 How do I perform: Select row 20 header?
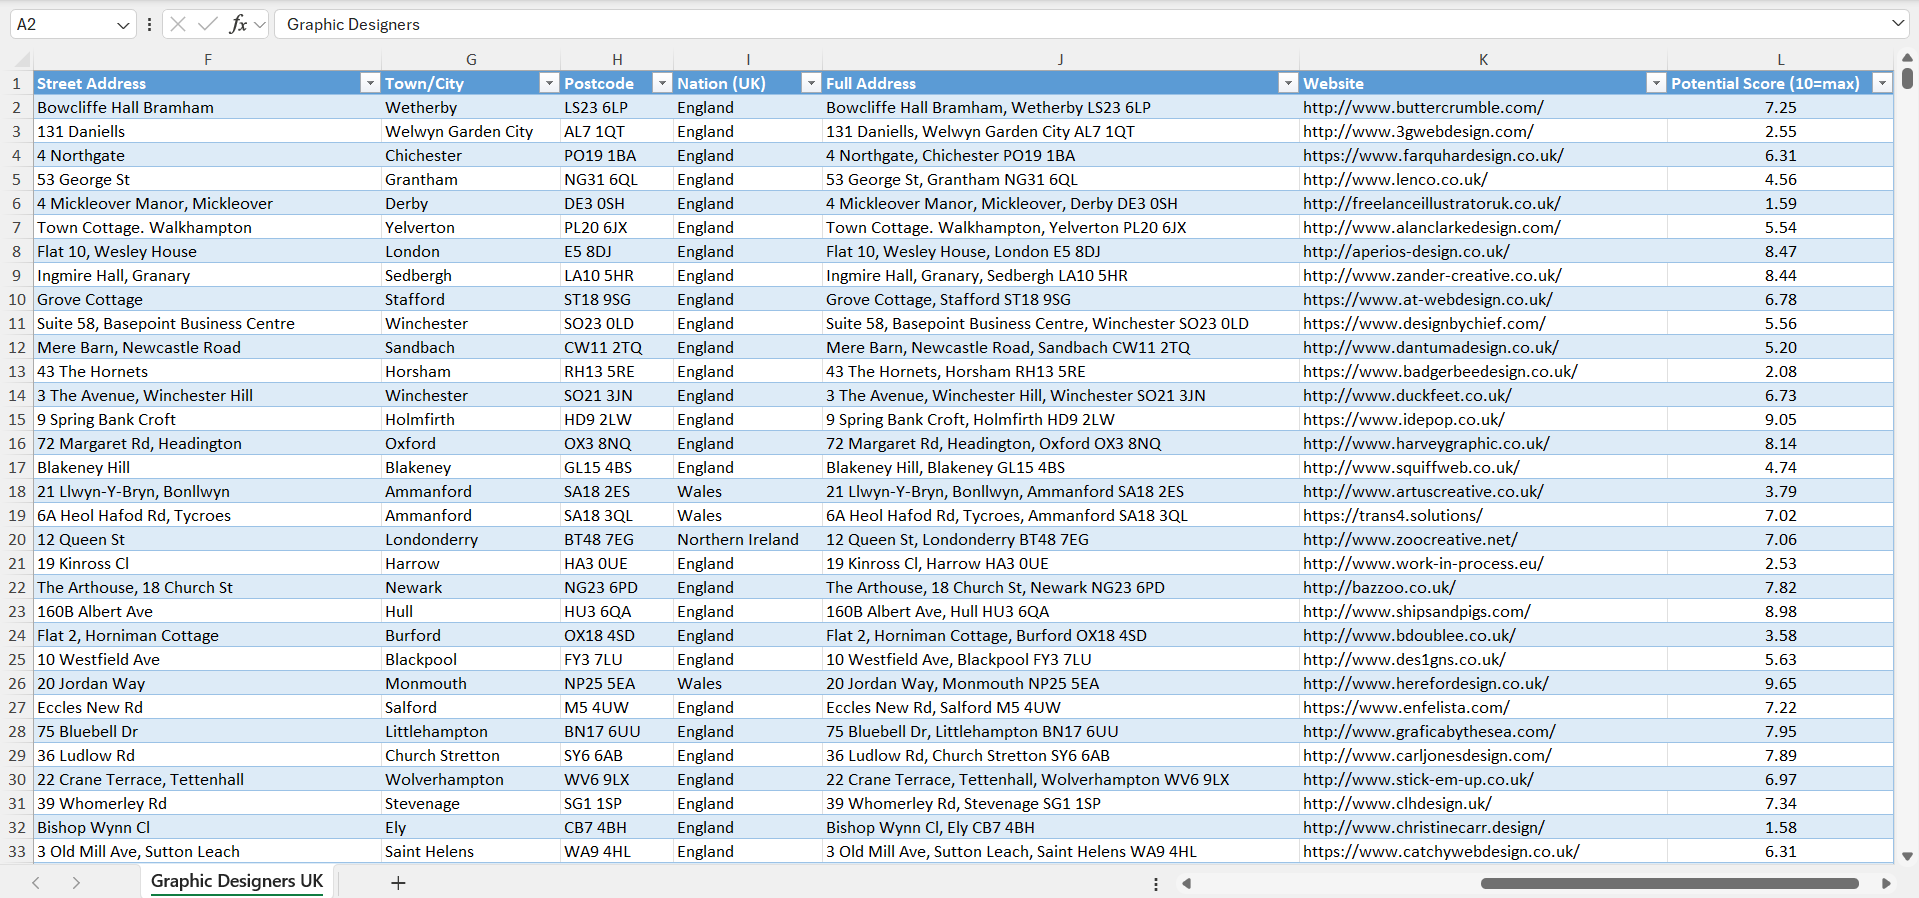coord(17,540)
